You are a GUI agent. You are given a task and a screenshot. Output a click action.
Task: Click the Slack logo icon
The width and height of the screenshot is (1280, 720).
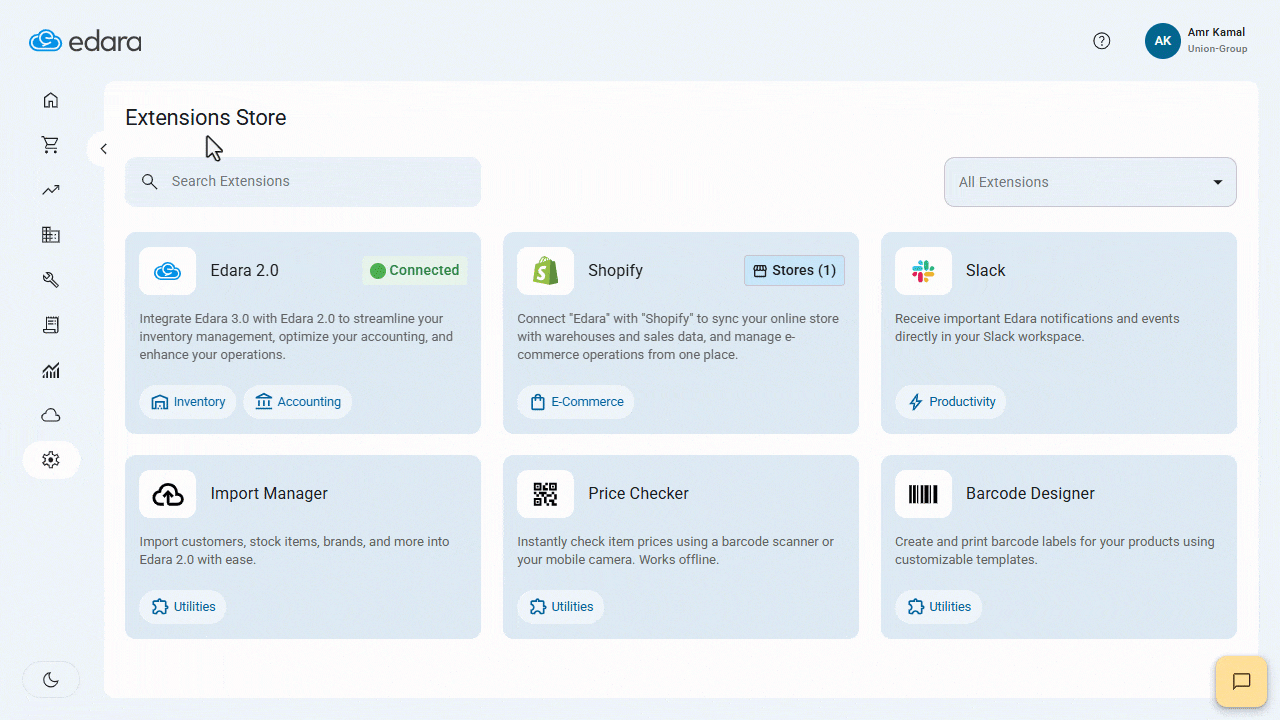coord(923,271)
